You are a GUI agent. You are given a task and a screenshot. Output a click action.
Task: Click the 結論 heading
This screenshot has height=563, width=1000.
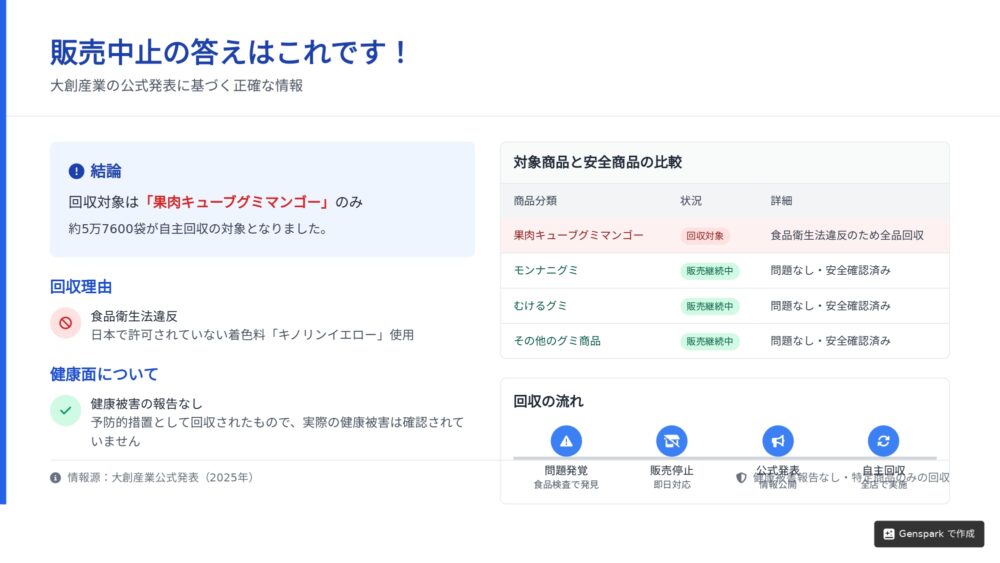pos(106,171)
